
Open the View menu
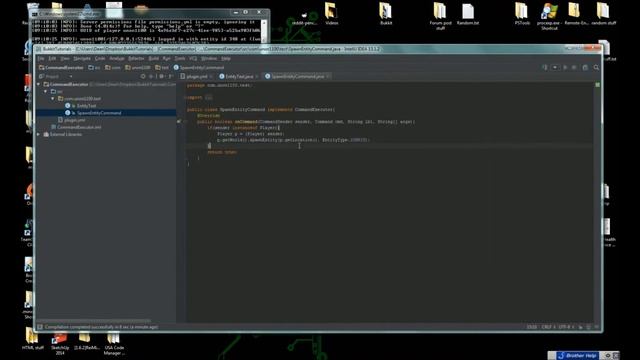pos(64,58)
